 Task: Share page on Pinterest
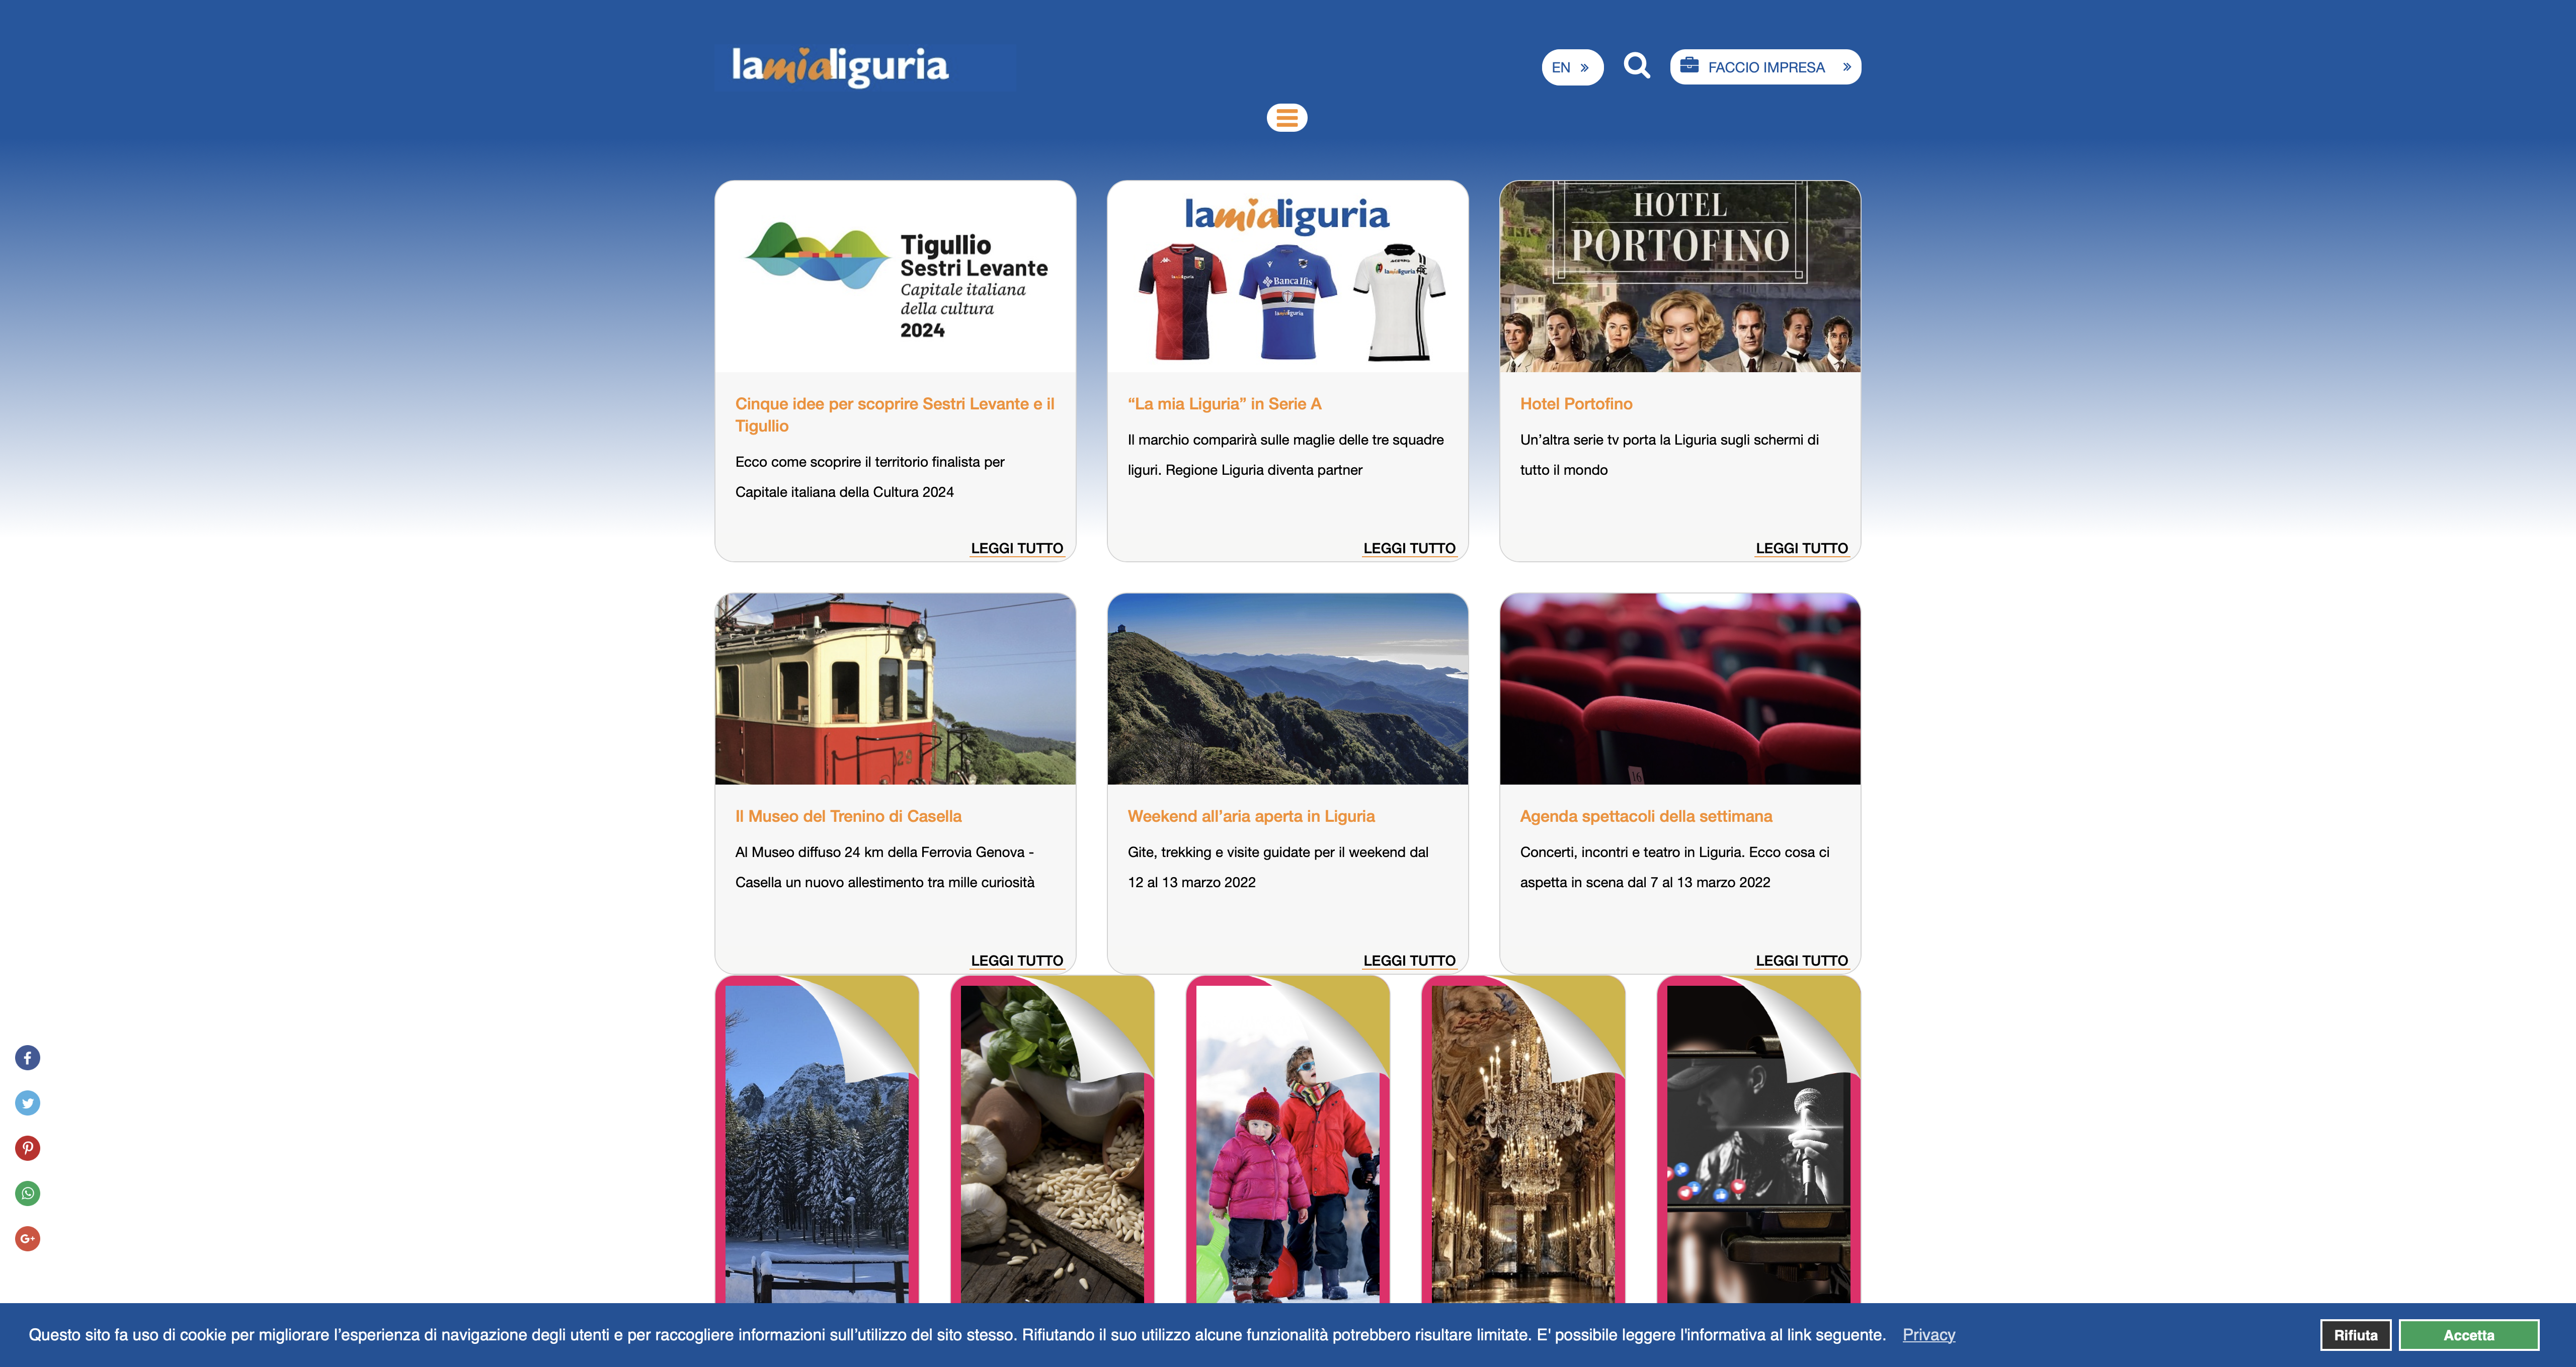(x=28, y=1147)
